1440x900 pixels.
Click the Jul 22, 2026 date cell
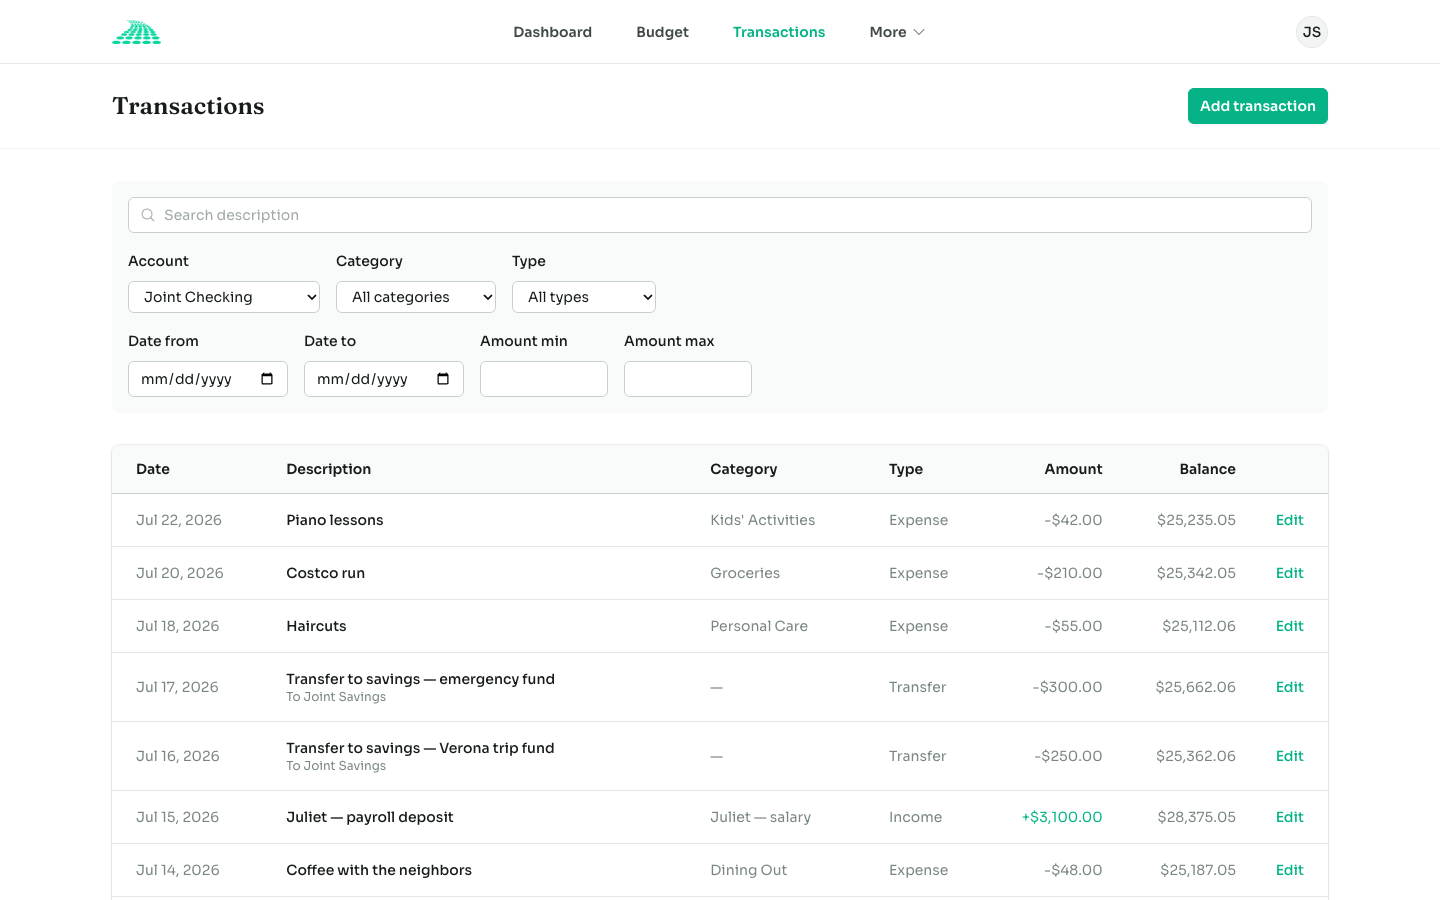[179, 520]
